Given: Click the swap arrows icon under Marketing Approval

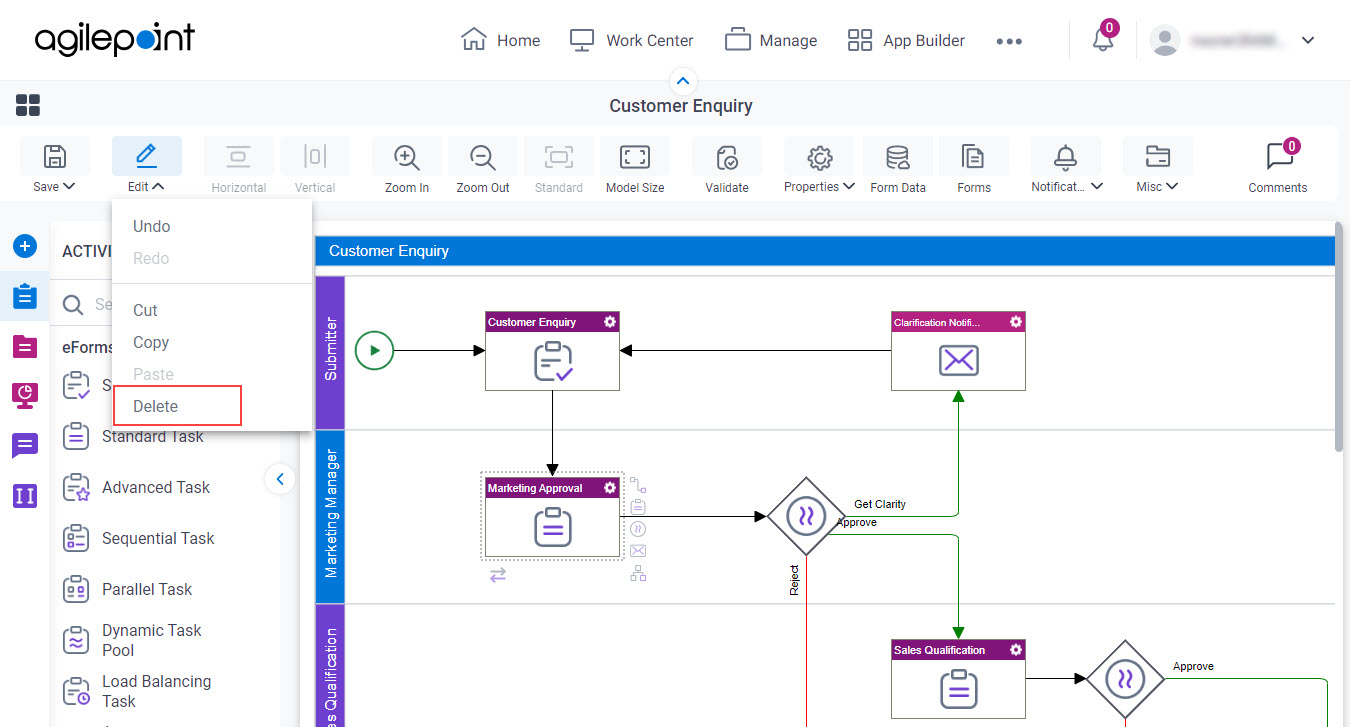Looking at the screenshot, I should tap(497, 575).
